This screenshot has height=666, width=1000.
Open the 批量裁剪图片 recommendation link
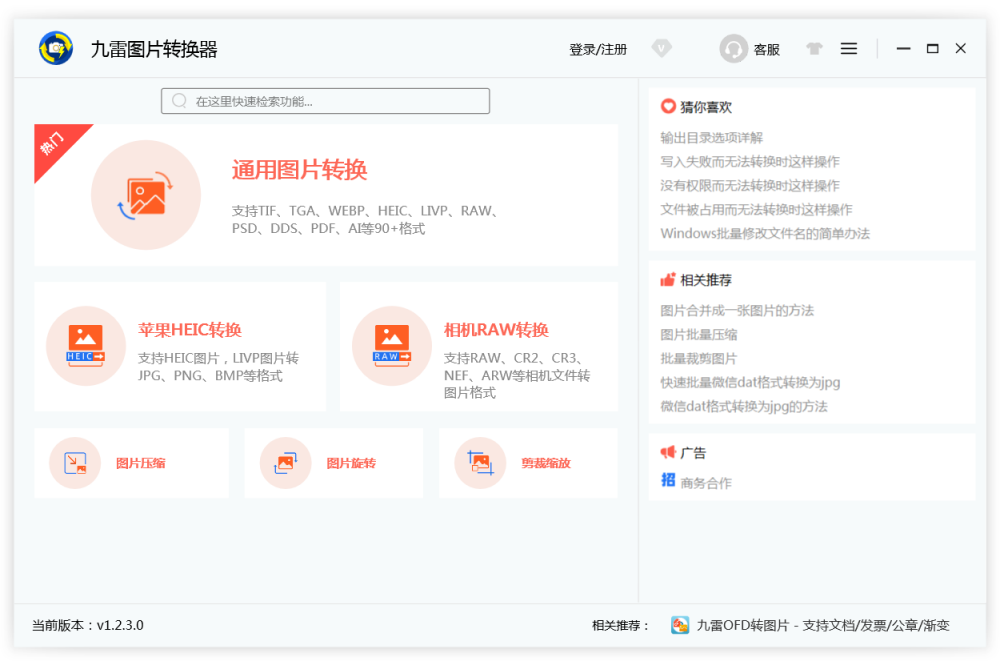(x=699, y=359)
